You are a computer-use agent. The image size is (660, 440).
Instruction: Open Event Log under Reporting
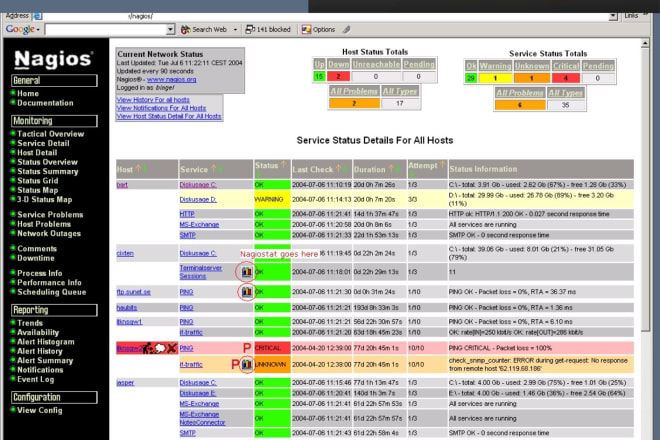tap(35, 379)
